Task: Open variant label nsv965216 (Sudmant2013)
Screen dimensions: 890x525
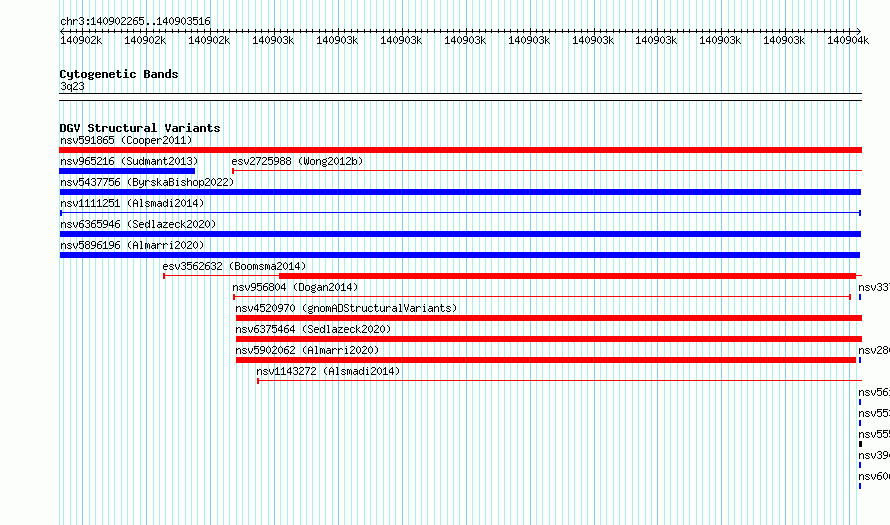Action: 129,161
